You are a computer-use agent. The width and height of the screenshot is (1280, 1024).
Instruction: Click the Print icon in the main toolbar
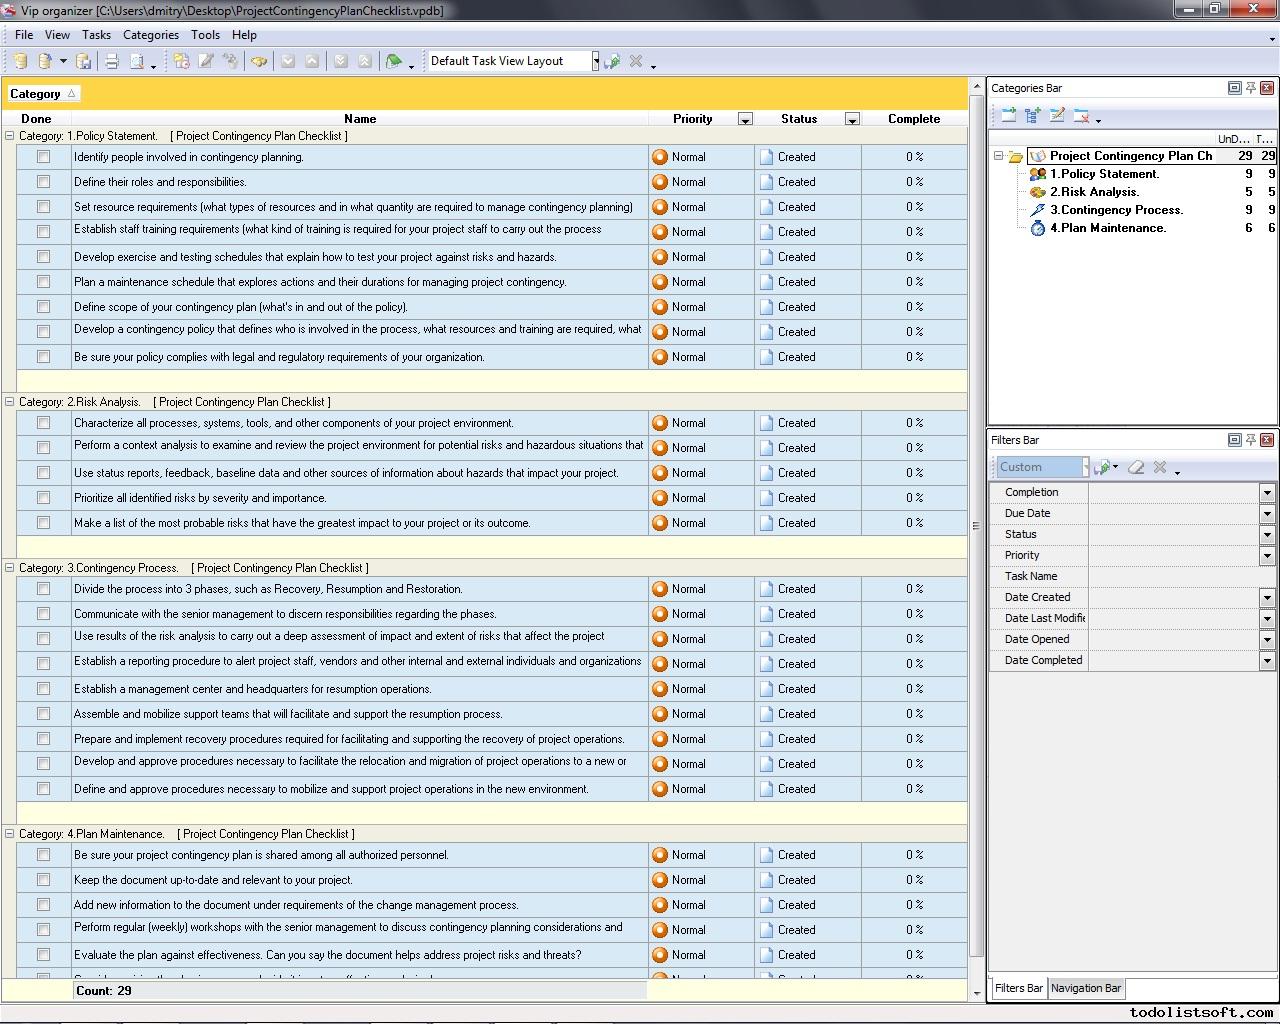[112, 61]
